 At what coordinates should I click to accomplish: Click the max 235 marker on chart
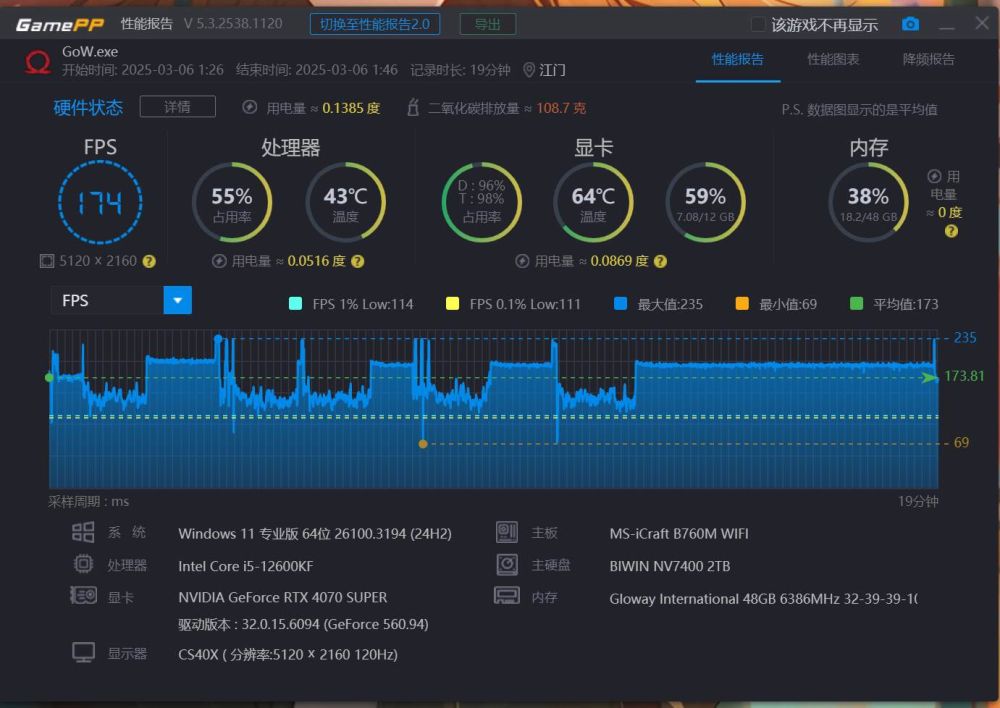click(x=218, y=338)
